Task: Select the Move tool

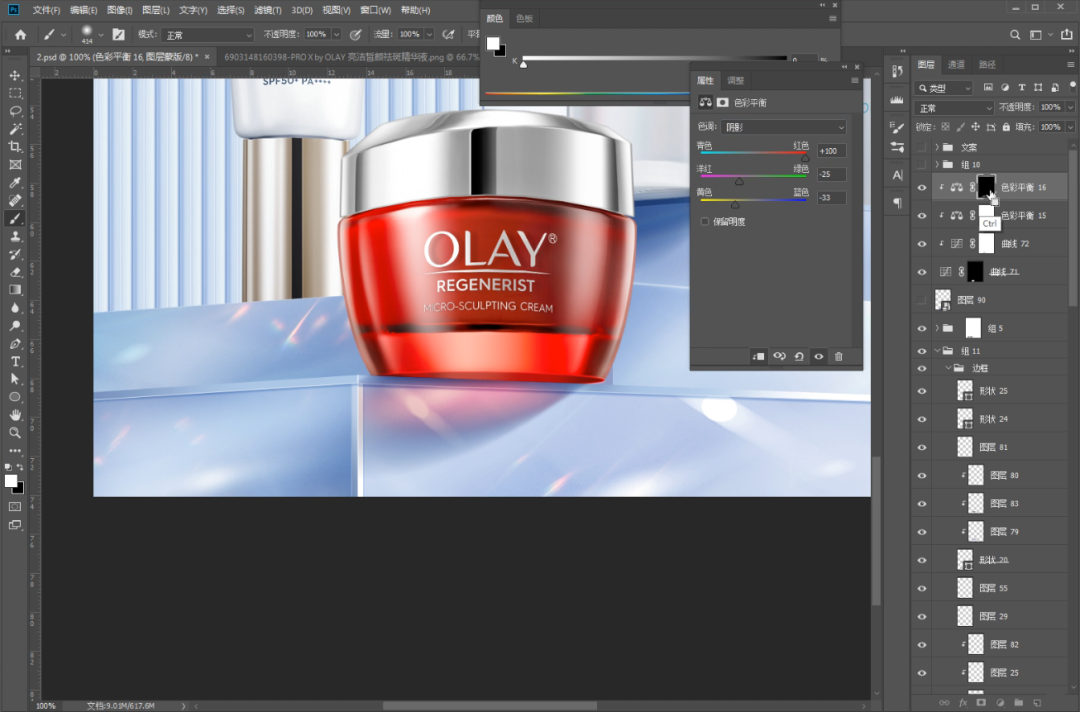Action: click(14, 75)
